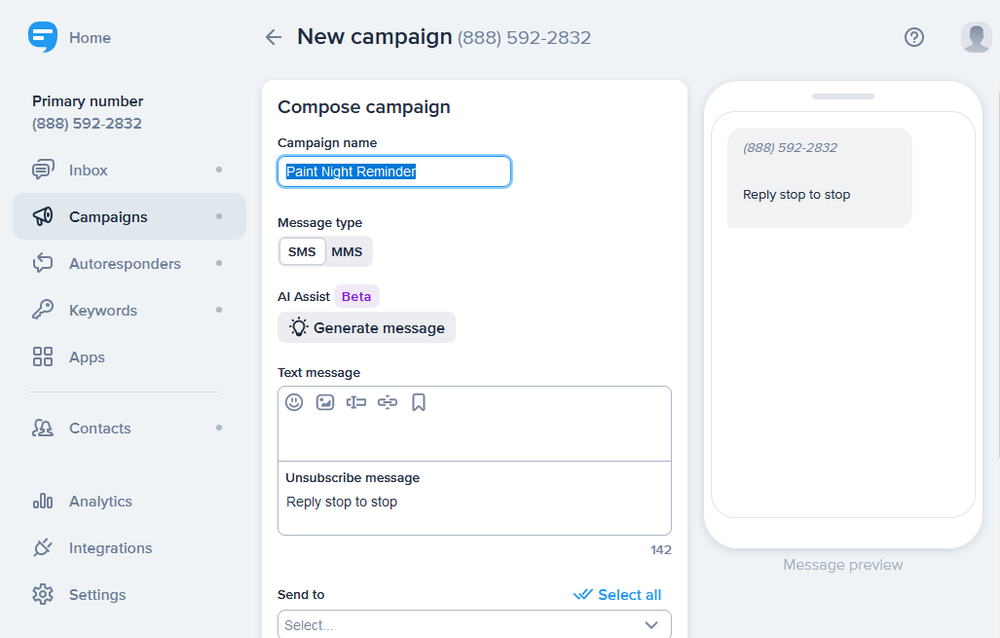Viewport: 1000px width, 638px height.
Task: Click the attach image icon
Action: coord(325,402)
